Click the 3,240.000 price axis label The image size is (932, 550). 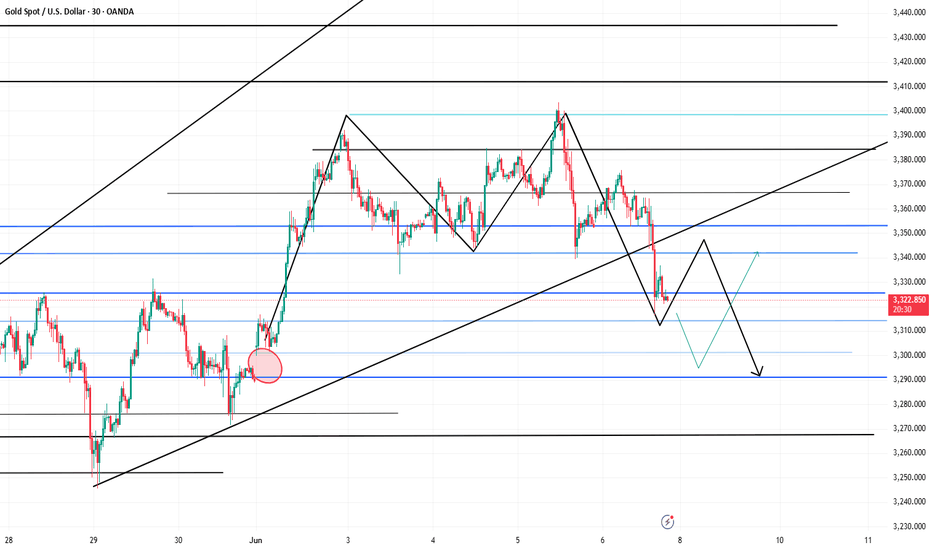pos(909,502)
